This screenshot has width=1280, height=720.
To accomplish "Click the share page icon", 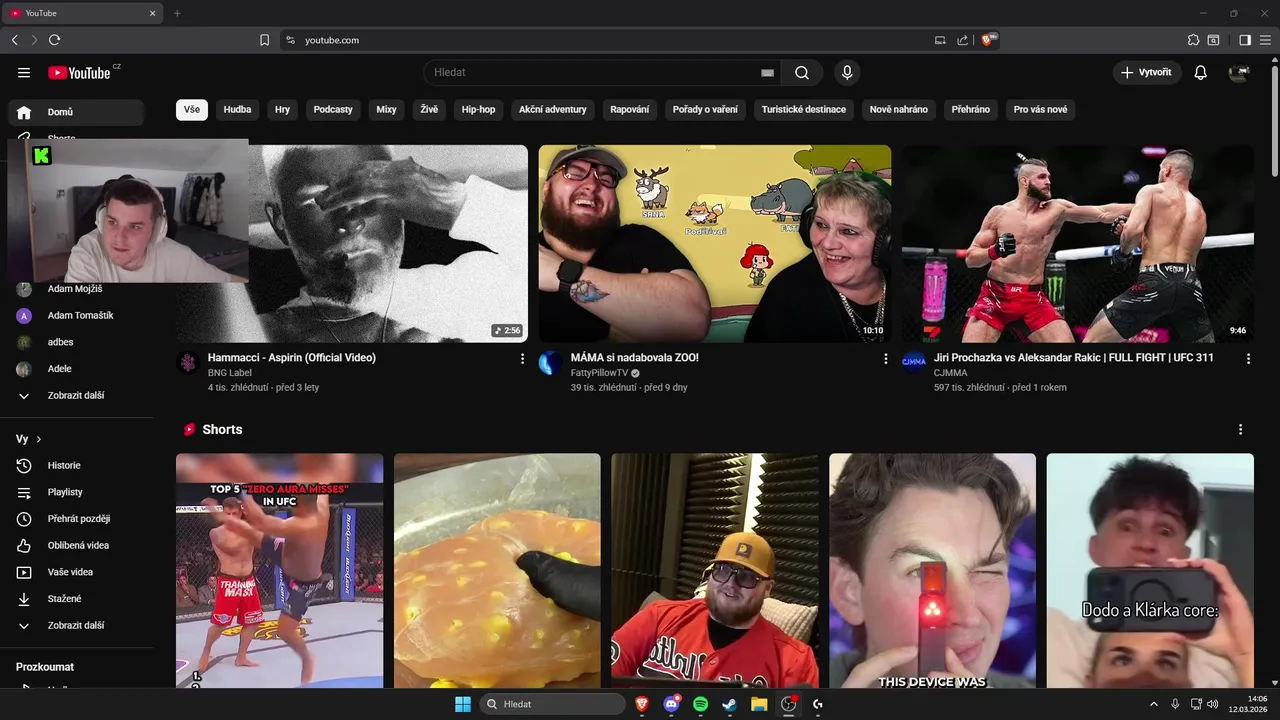I will coord(962,40).
